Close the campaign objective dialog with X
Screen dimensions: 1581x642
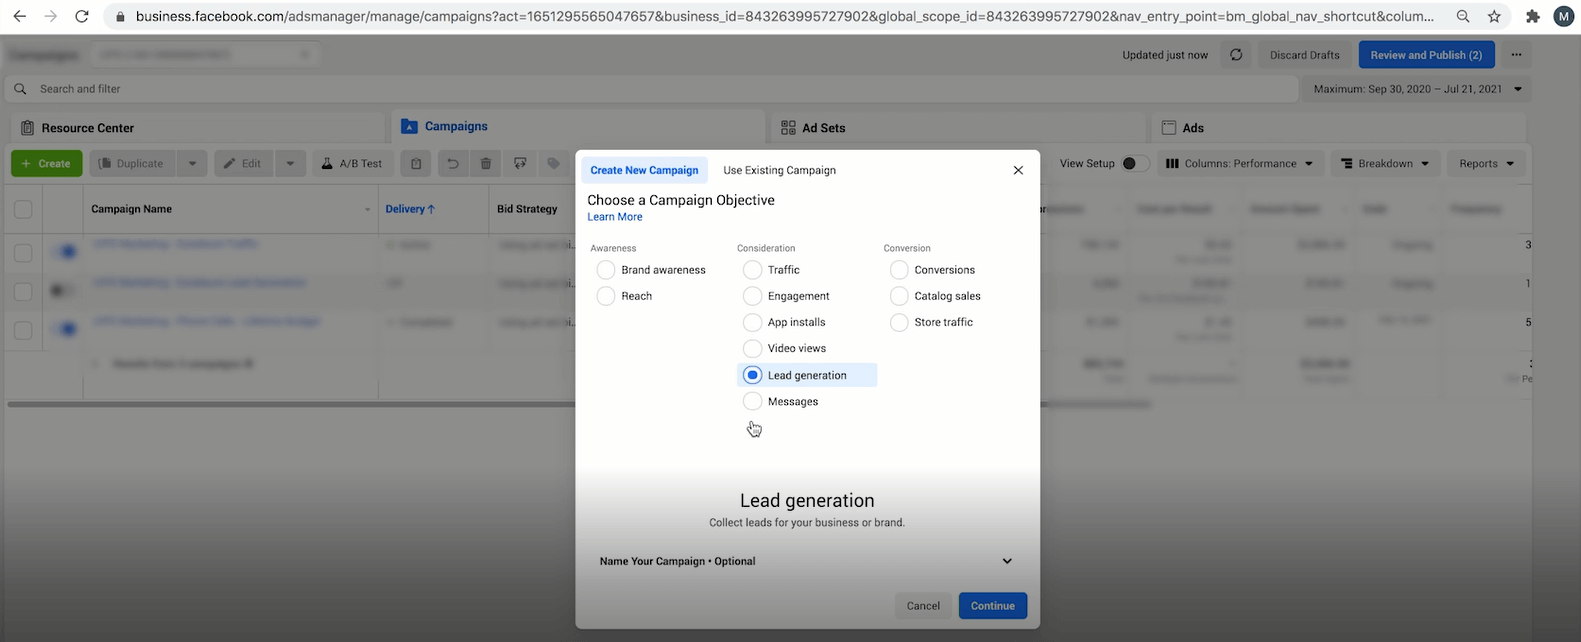pyautogui.click(x=1018, y=170)
